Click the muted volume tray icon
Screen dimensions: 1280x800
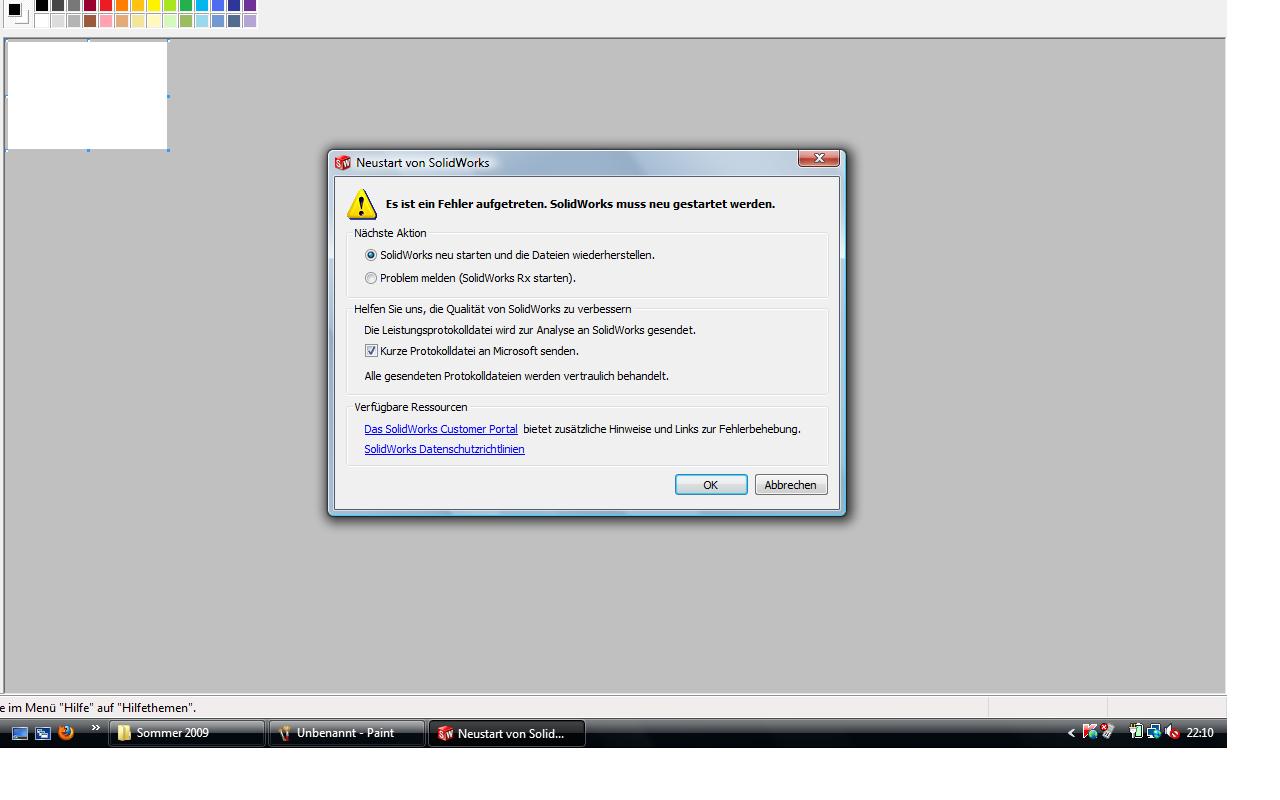(1172, 732)
